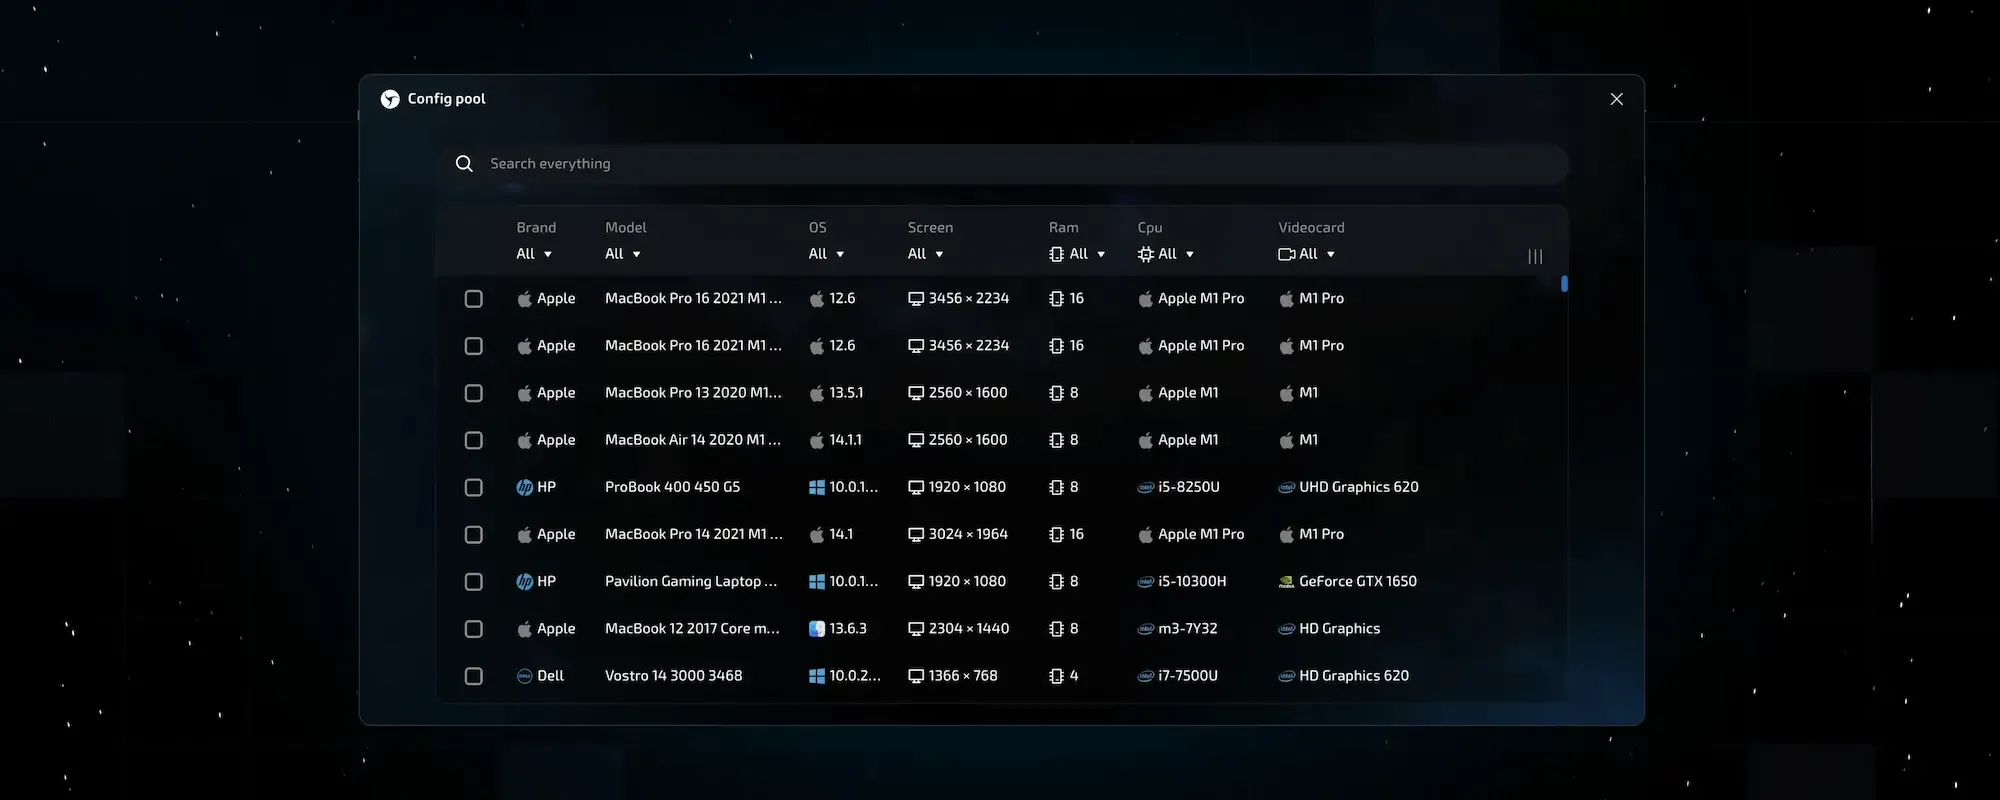The height and width of the screenshot is (800, 2000).
Task: Check the Vostro 14 3000 3468 row
Action: click(474, 676)
